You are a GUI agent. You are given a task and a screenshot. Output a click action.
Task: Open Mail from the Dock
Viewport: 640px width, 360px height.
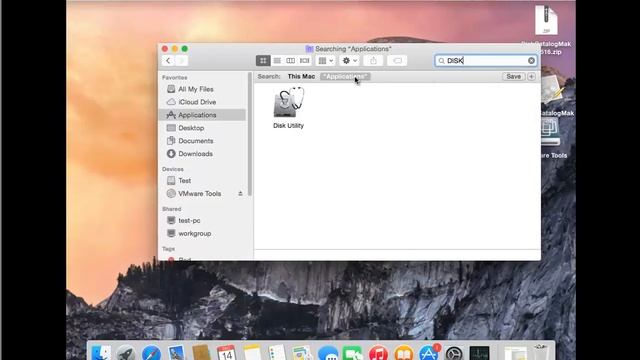(176, 353)
